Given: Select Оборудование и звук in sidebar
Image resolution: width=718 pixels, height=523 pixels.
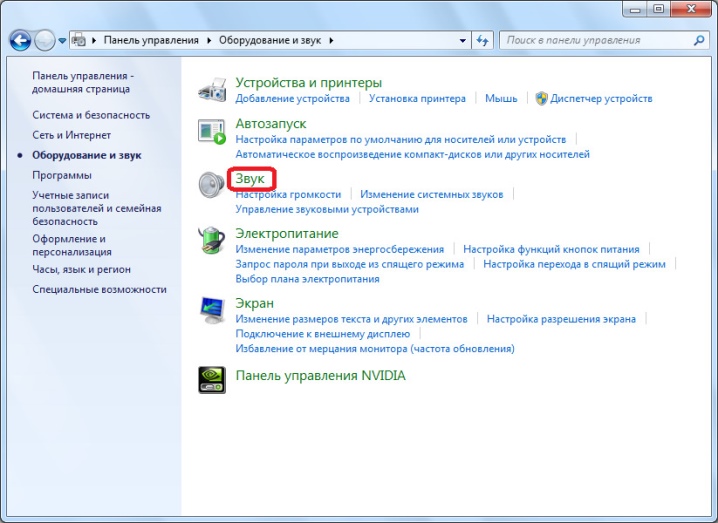Looking at the screenshot, I should (87, 155).
